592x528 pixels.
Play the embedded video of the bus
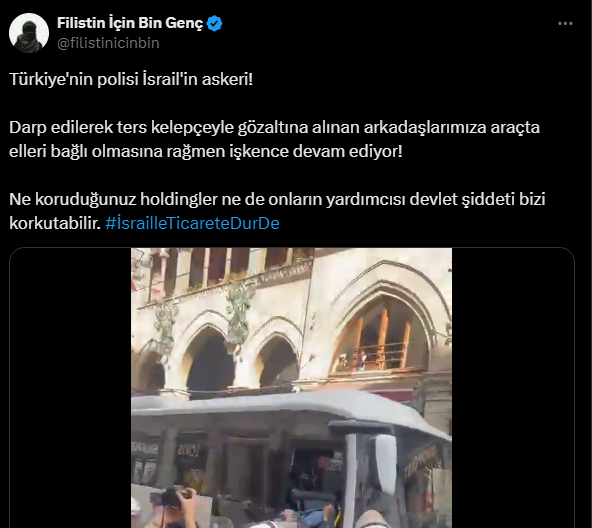[x=291, y=388]
